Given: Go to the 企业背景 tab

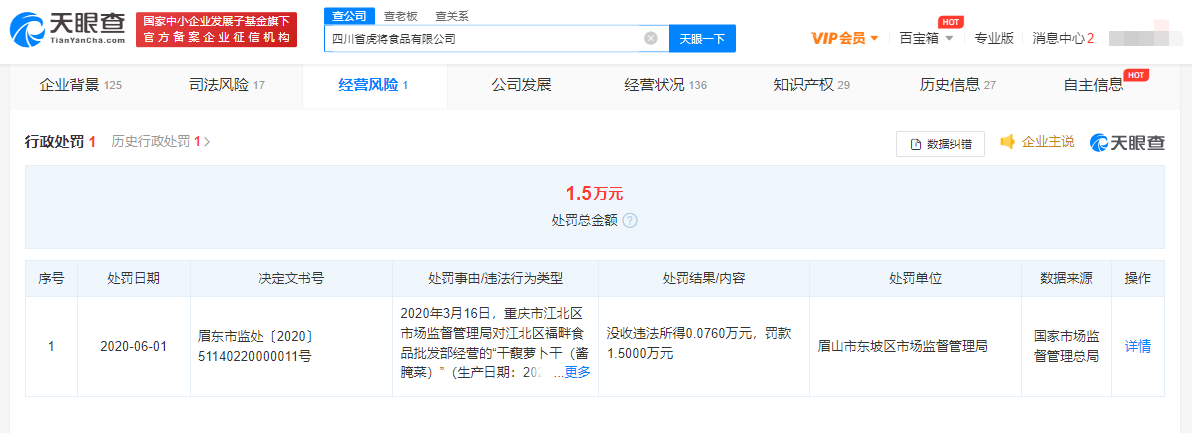Looking at the screenshot, I should click(x=80, y=85).
